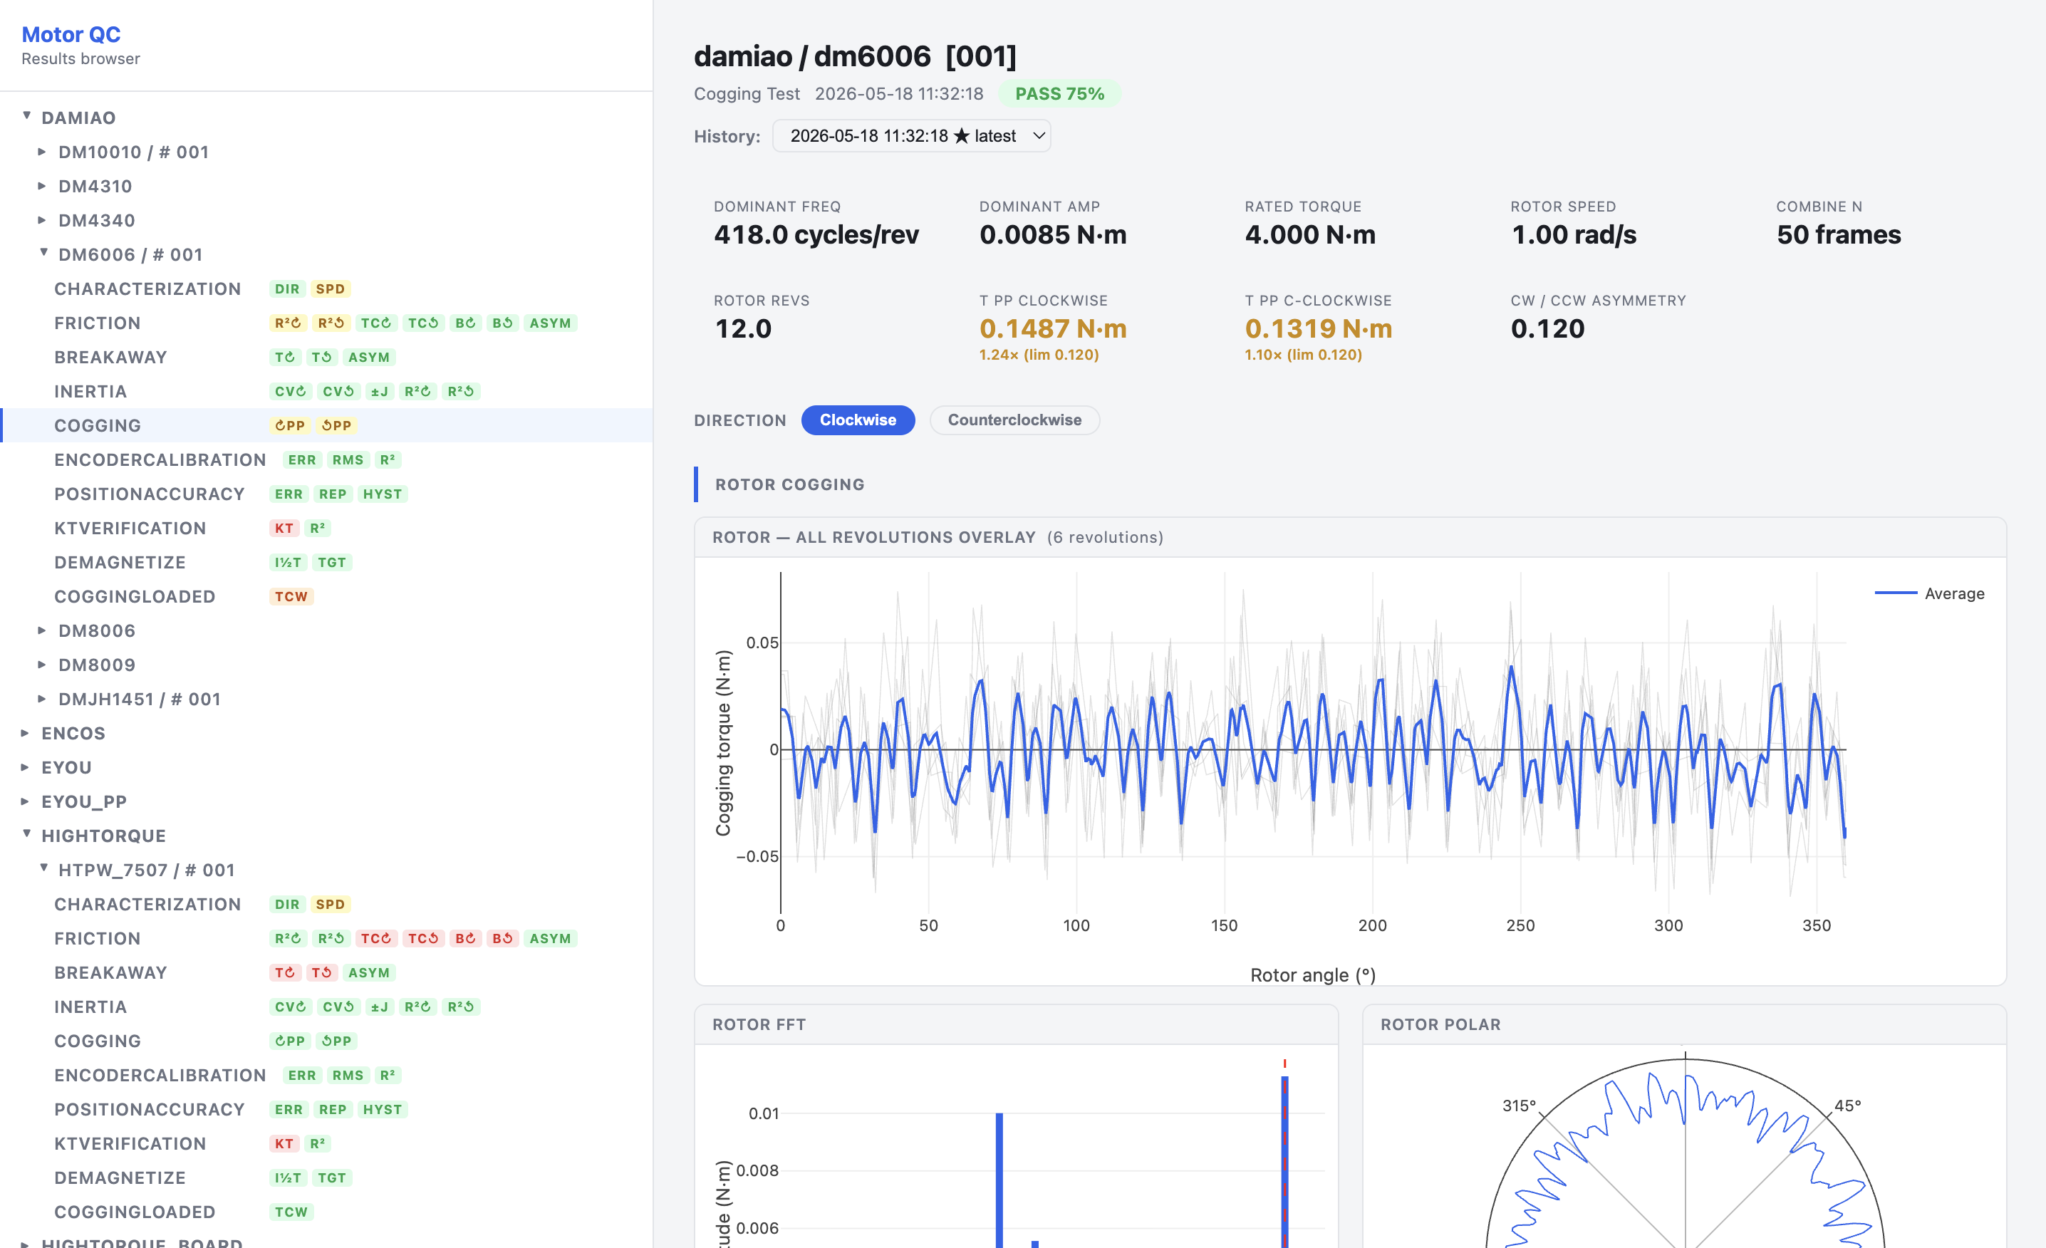2046x1248 pixels.
Task: Click the ±J badge on DM6006 inertia
Action: pos(379,391)
